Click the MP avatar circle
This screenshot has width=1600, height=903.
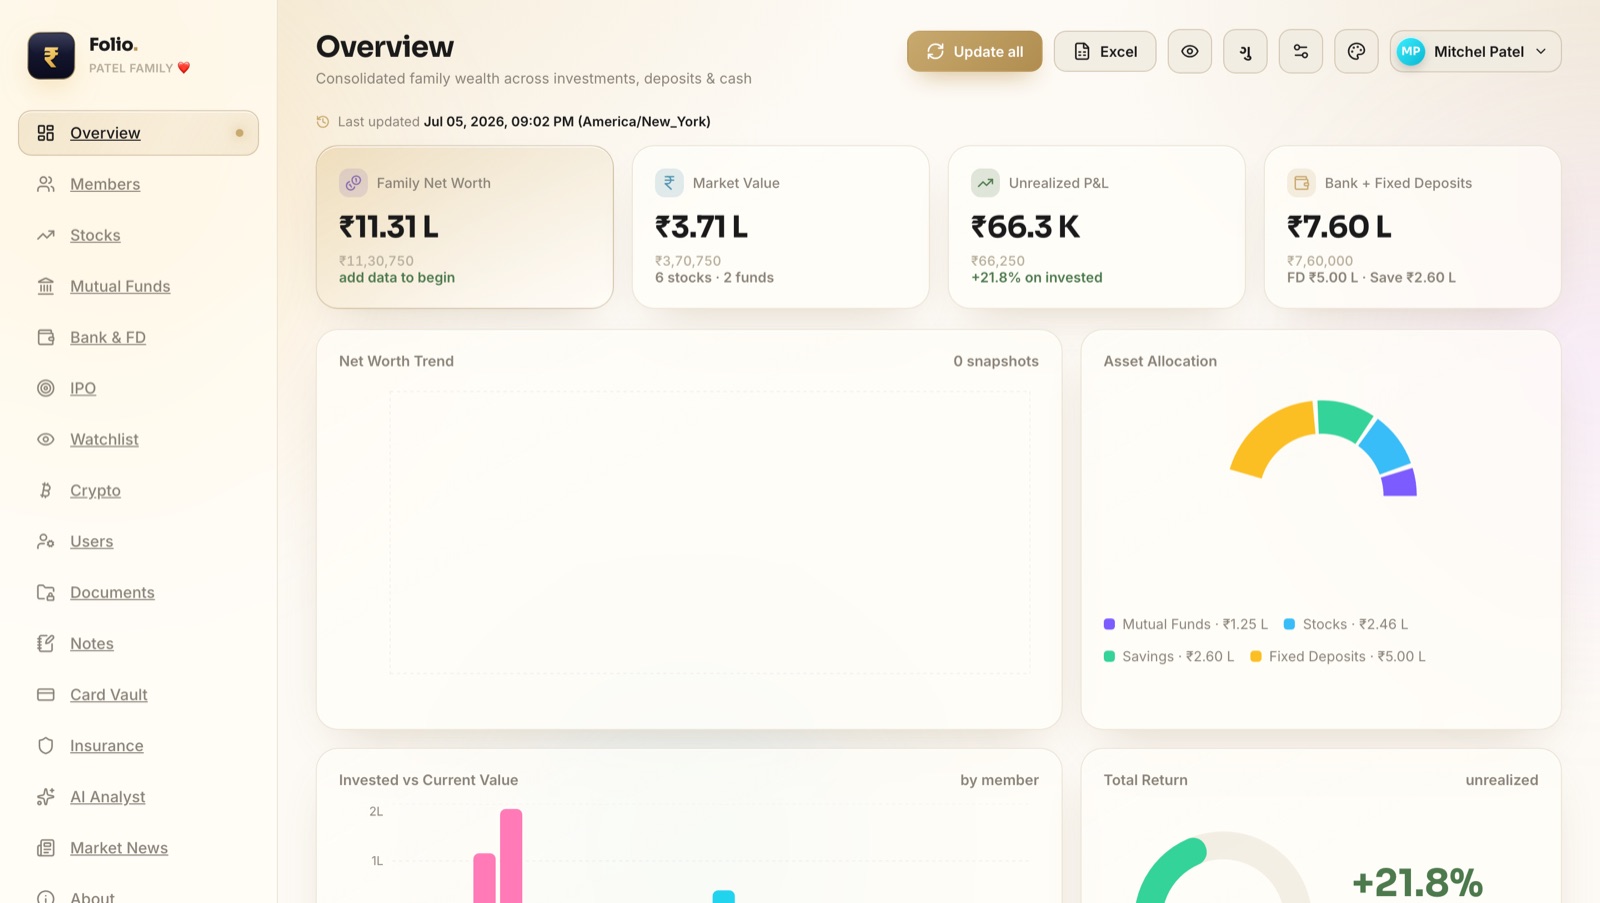pos(1411,52)
